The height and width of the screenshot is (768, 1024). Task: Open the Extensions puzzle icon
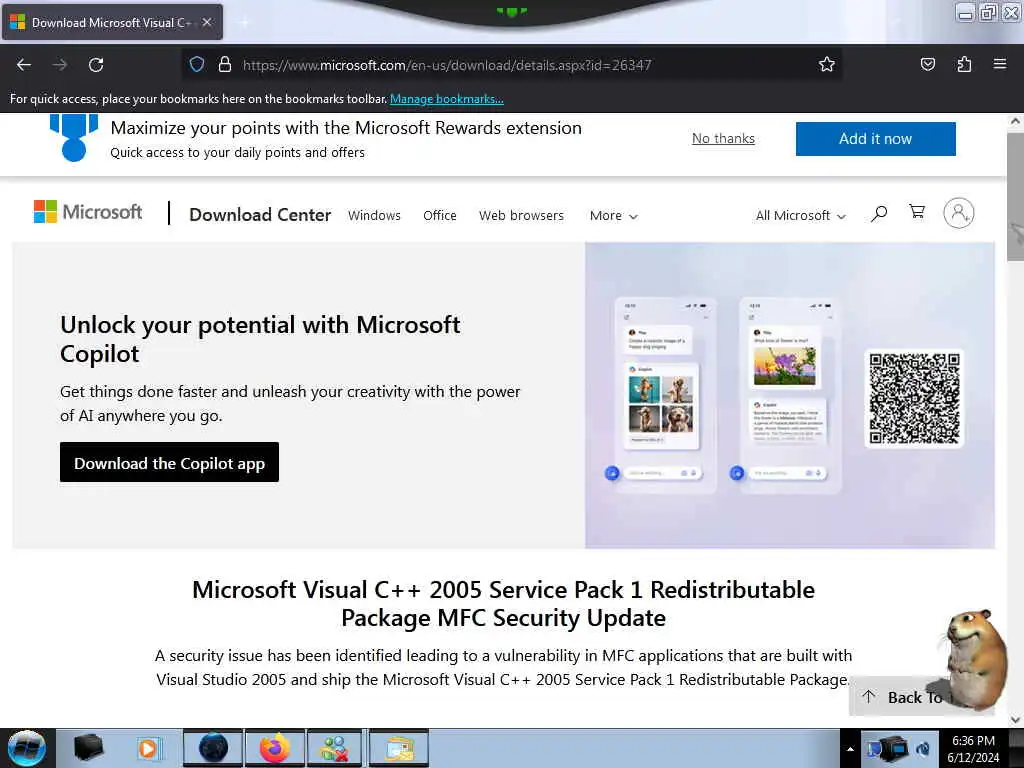point(964,64)
